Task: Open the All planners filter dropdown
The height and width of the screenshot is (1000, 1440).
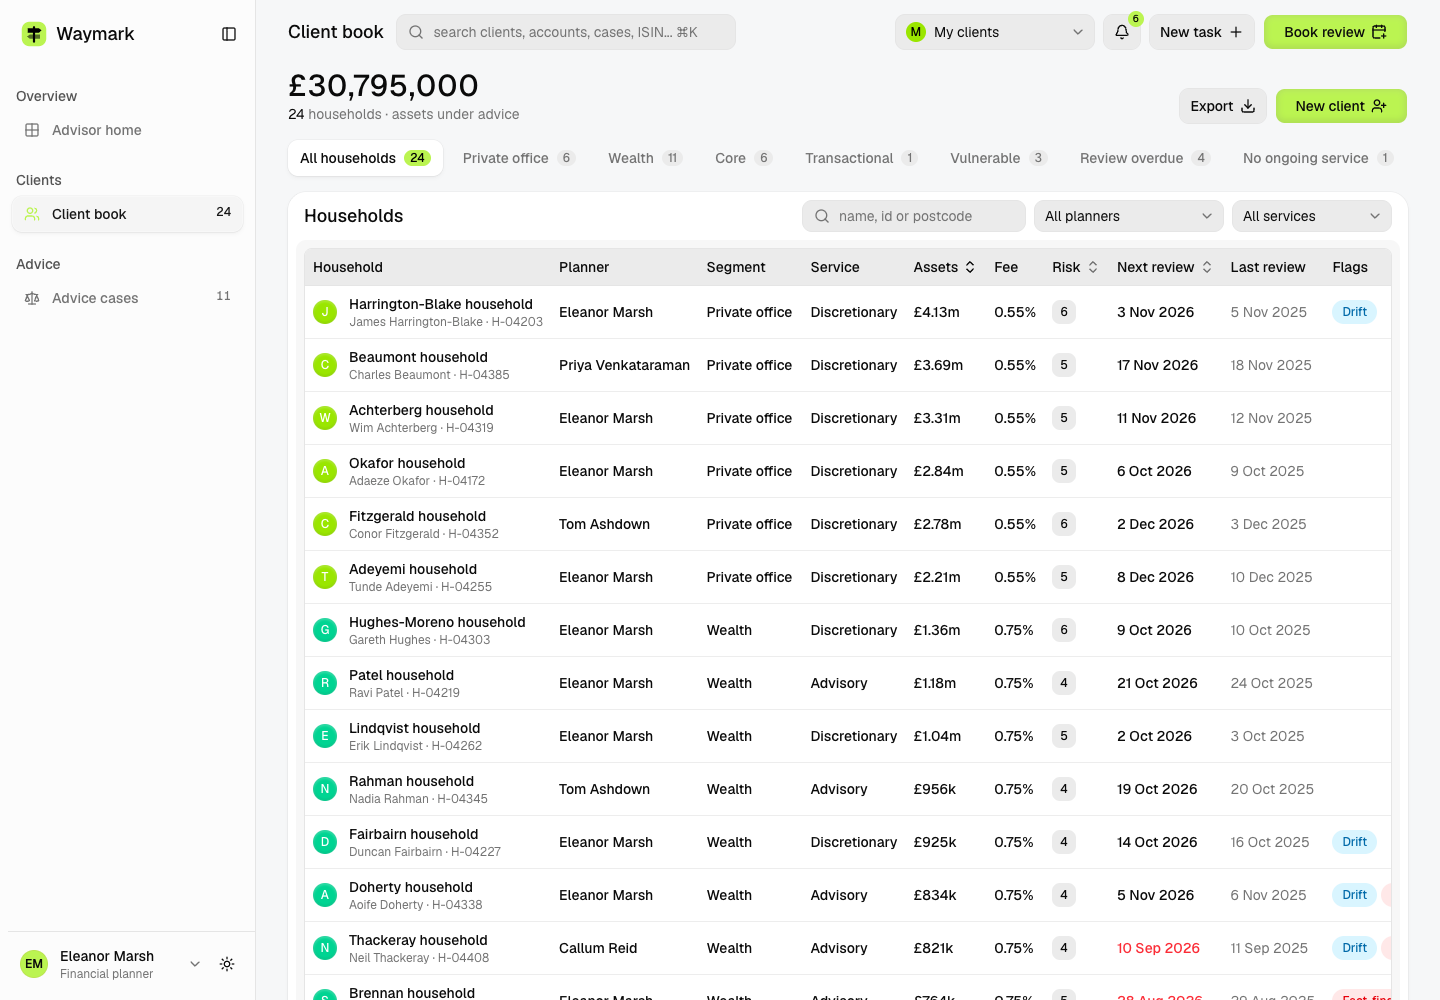Action: click(x=1128, y=216)
